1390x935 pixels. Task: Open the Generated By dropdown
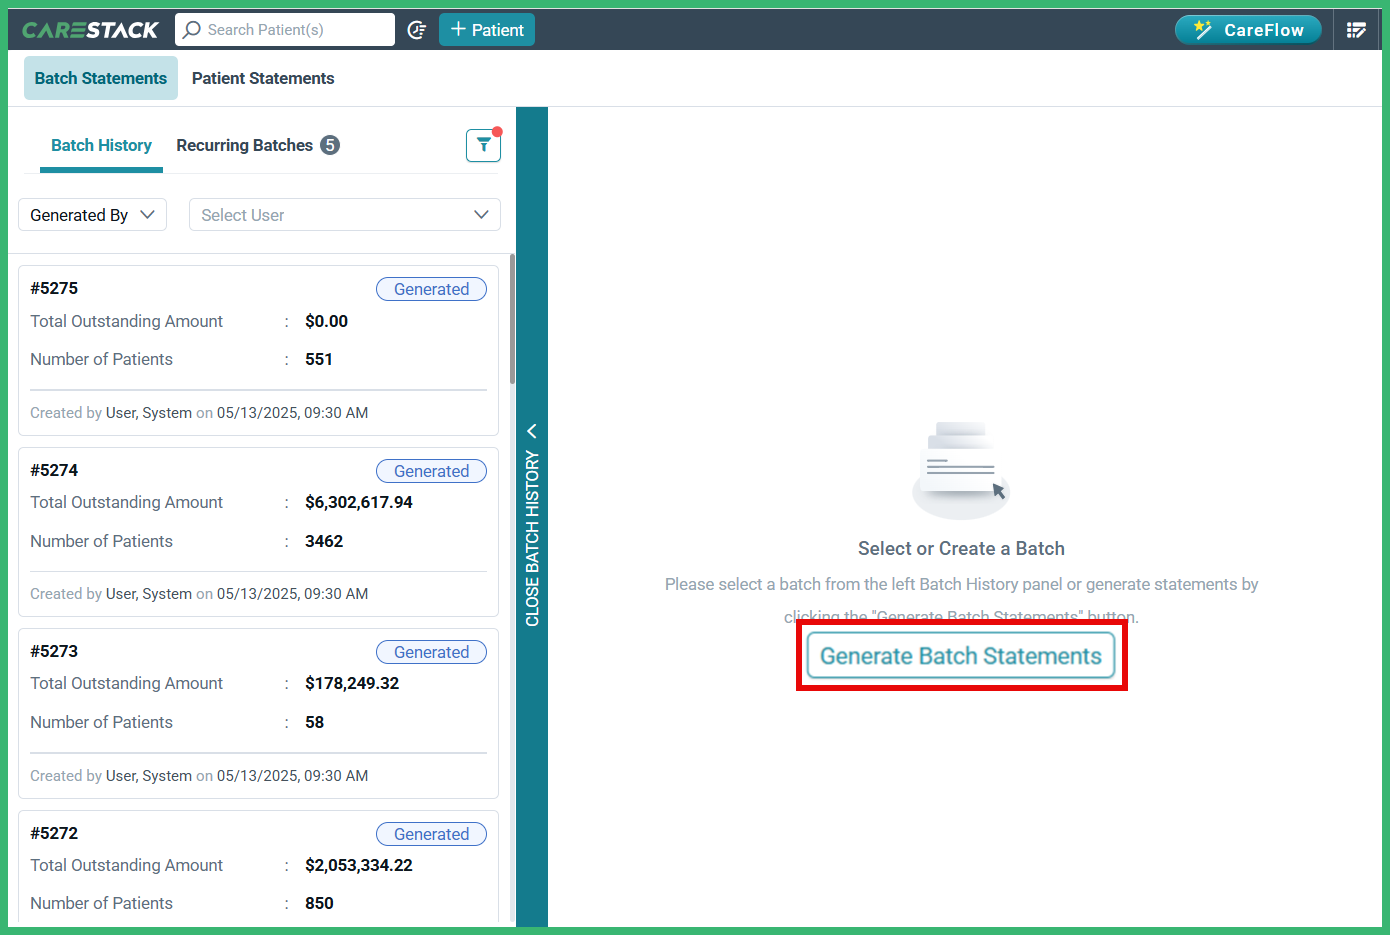click(92, 214)
